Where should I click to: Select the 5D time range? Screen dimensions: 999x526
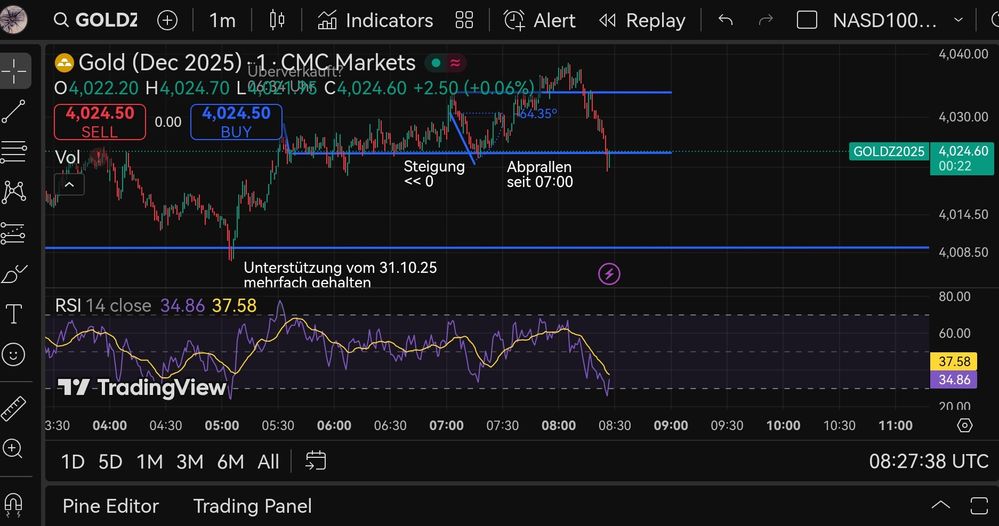pyautogui.click(x=110, y=462)
